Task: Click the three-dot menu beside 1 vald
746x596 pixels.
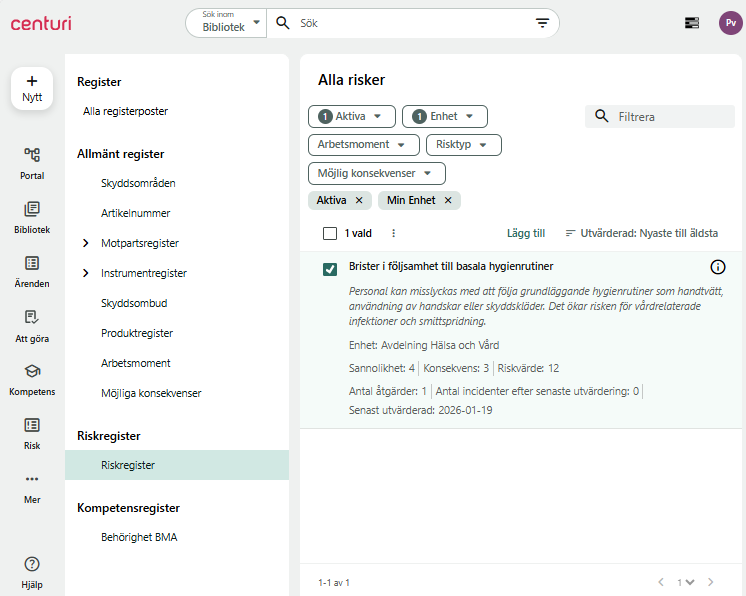Action: tap(394, 234)
